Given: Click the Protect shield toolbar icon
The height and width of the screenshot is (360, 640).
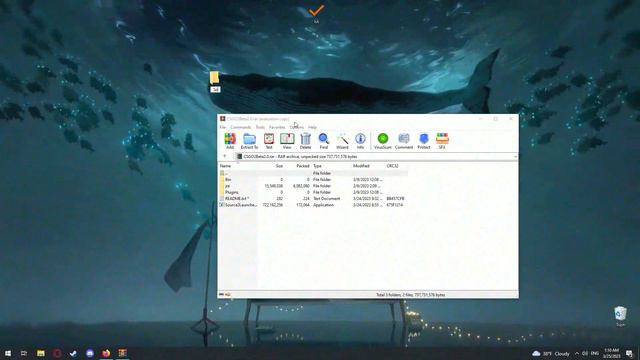Looking at the screenshot, I should point(424,141).
